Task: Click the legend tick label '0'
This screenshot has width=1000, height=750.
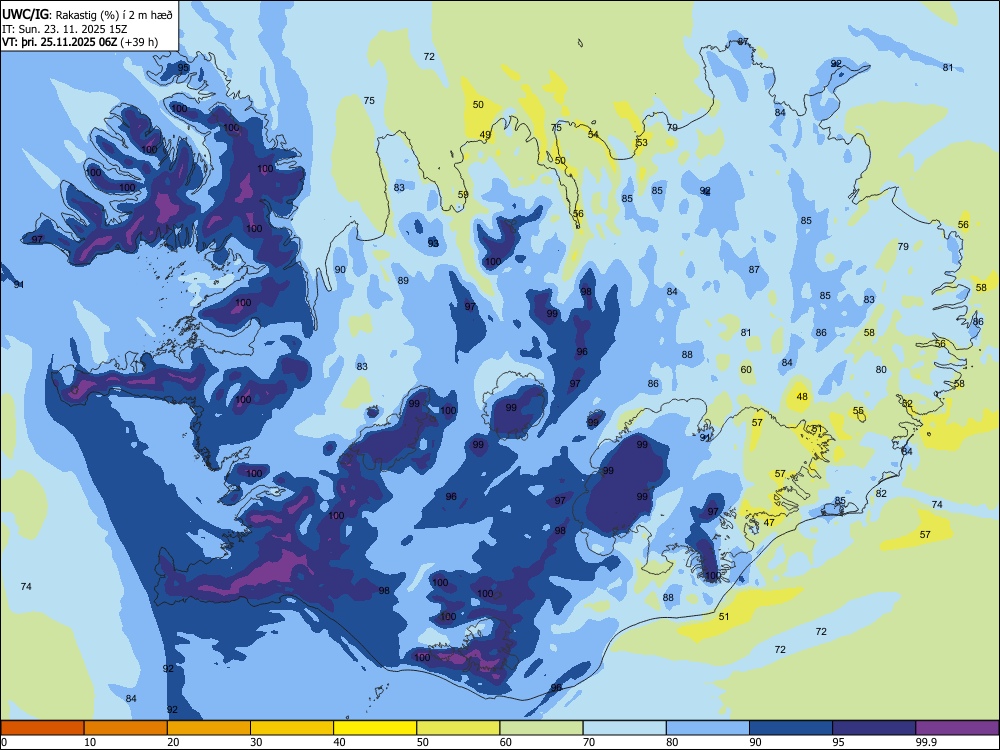Action: click(x=4, y=742)
